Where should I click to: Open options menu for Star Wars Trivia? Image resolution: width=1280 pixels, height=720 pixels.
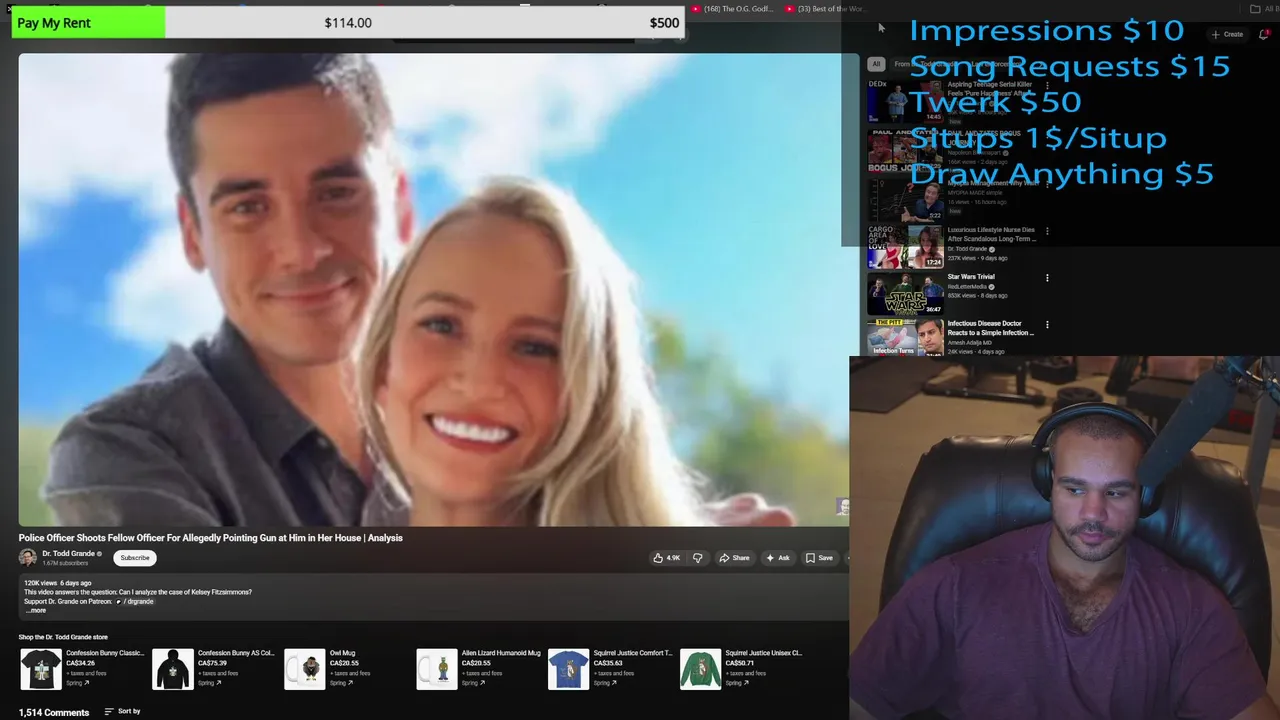click(x=1047, y=278)
